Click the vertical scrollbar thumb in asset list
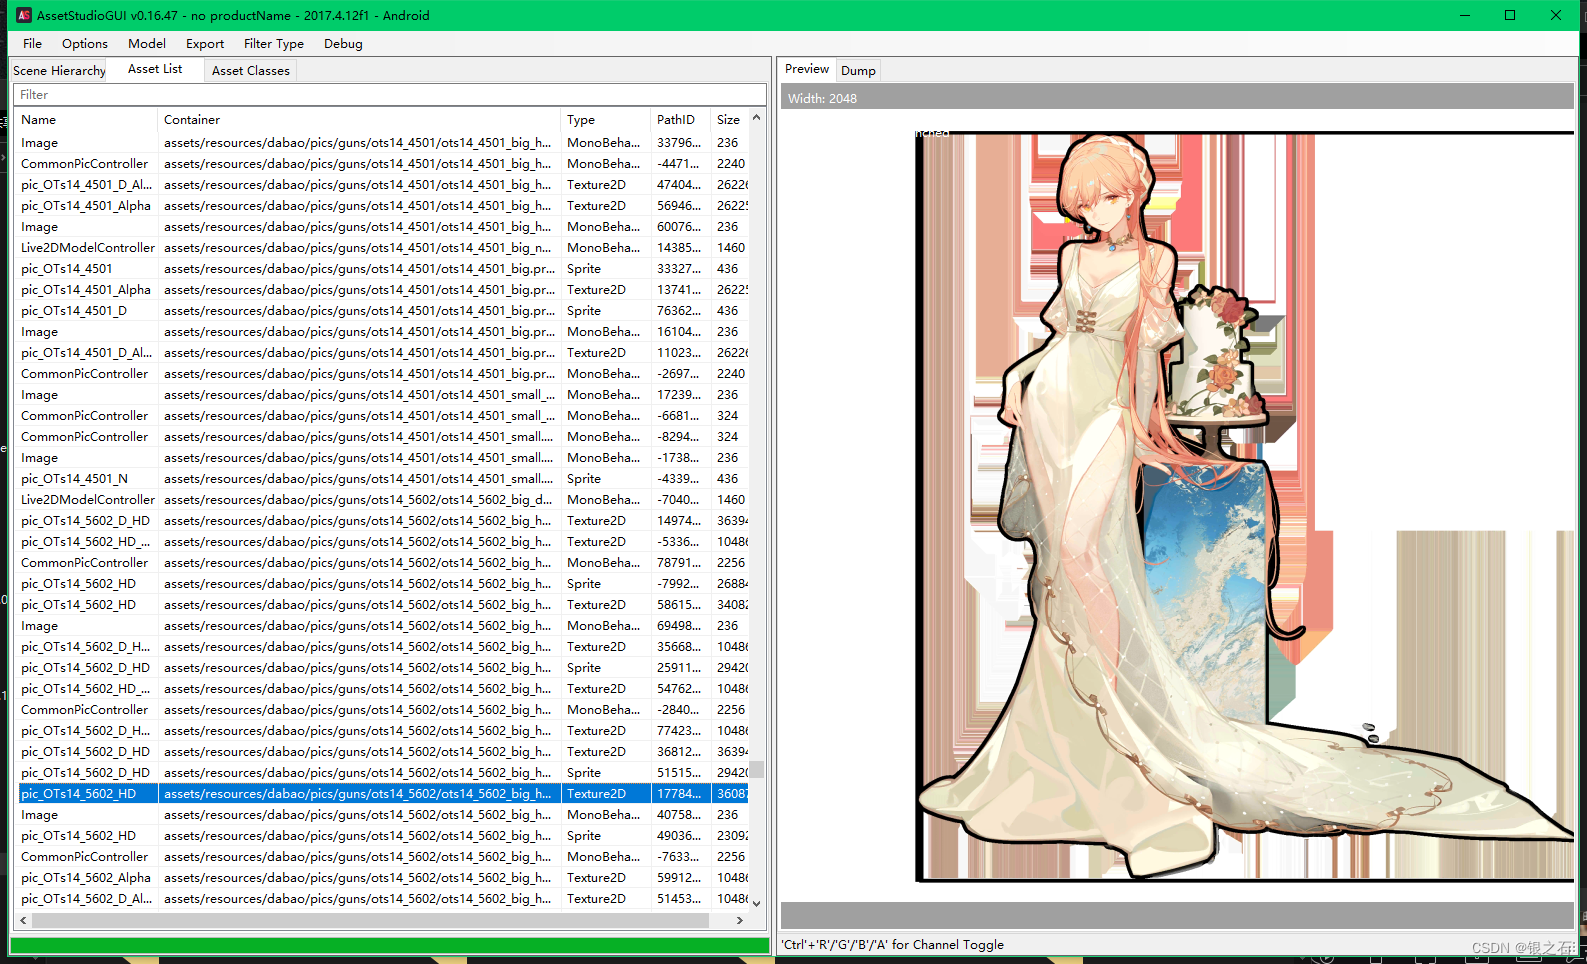 pyautogui.click(x=757, y=769)
